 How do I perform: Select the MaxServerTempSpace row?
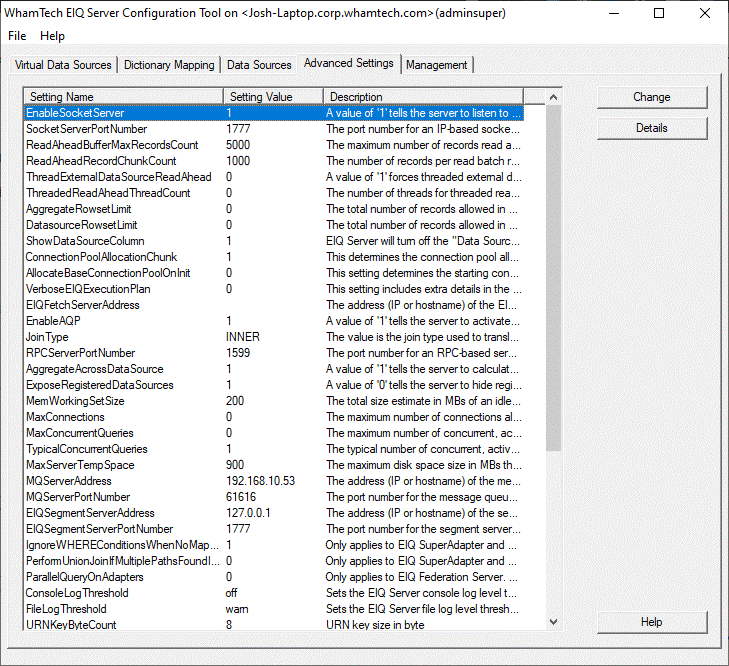(274, 465)
